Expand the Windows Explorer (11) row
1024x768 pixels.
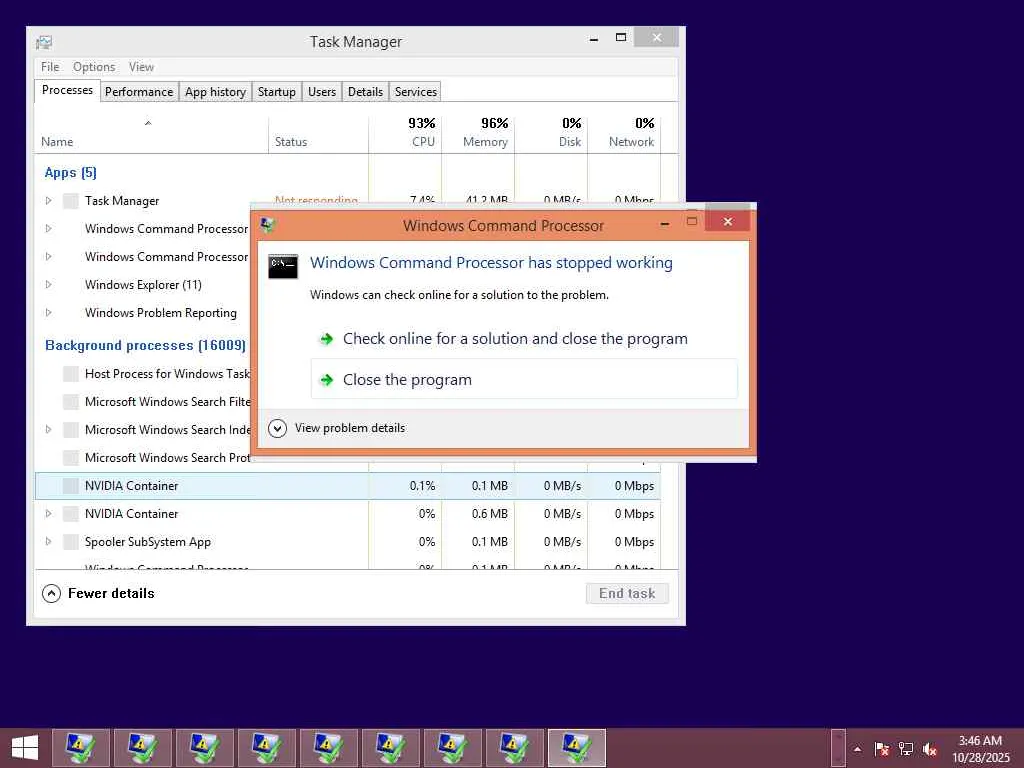click(48, 285)
